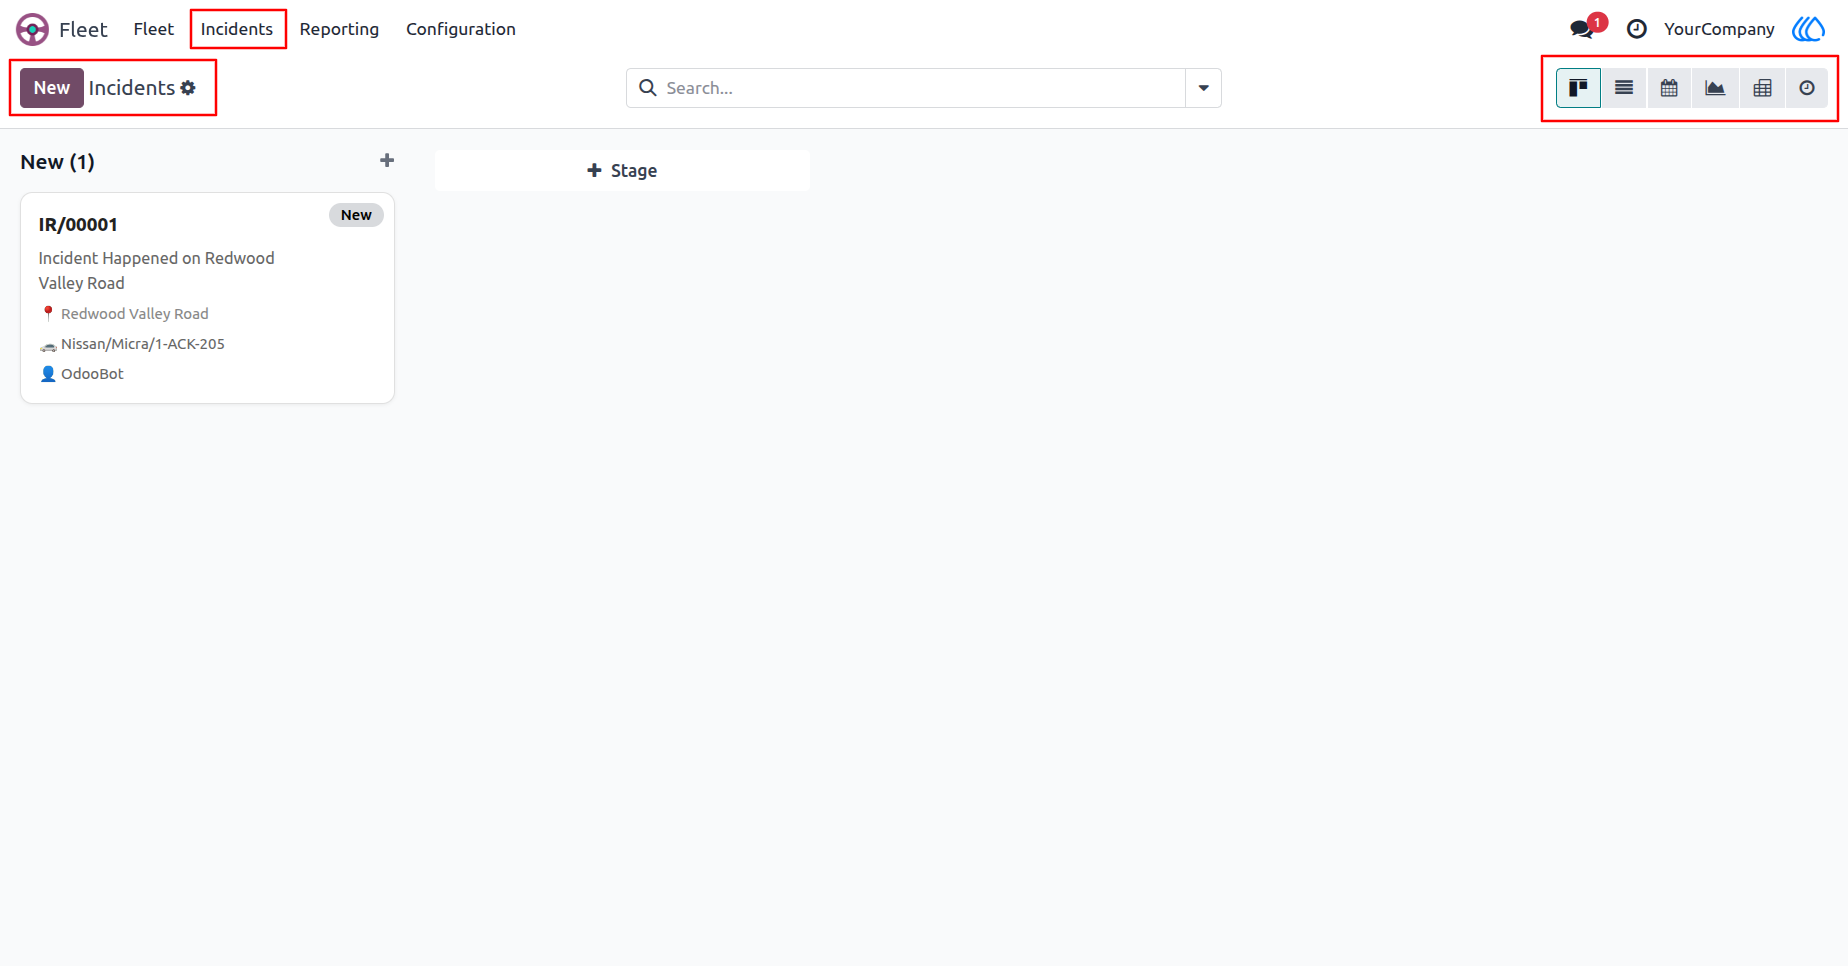
Task: Open the user avatar menu
Action: pos(1809,29)
